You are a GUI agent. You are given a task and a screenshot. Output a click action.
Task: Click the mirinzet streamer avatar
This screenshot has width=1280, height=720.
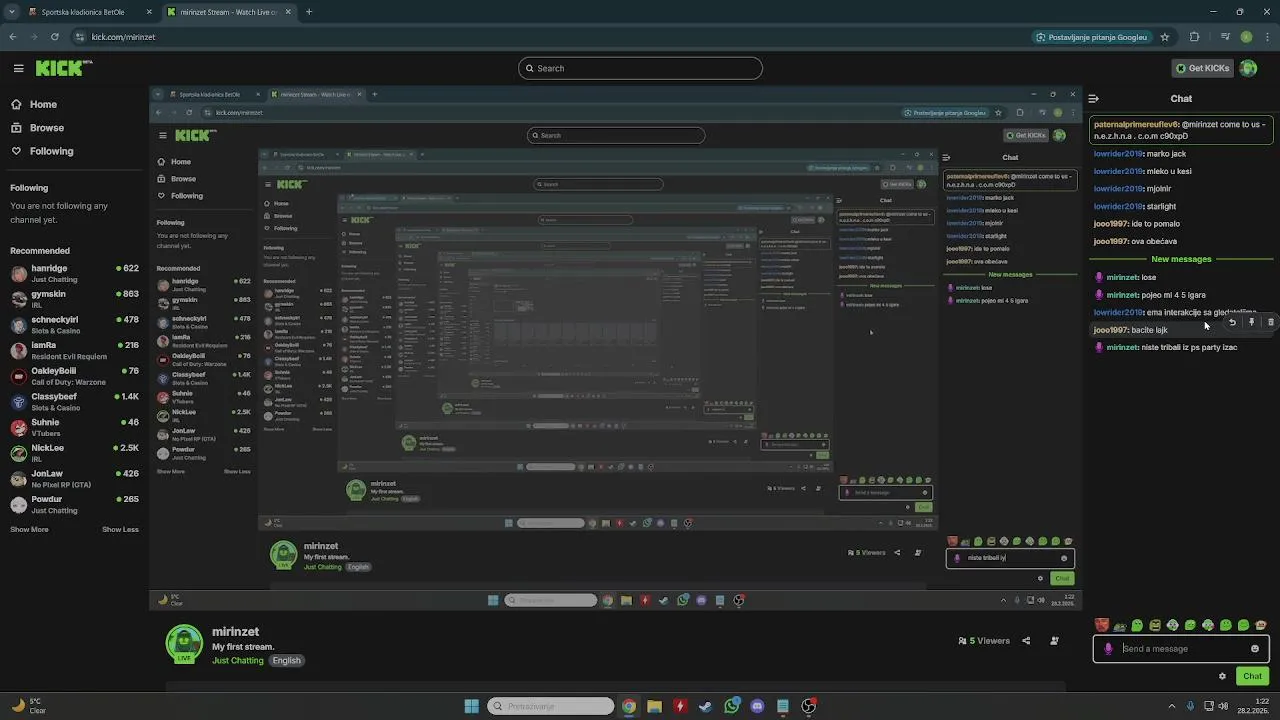point(184,644)
